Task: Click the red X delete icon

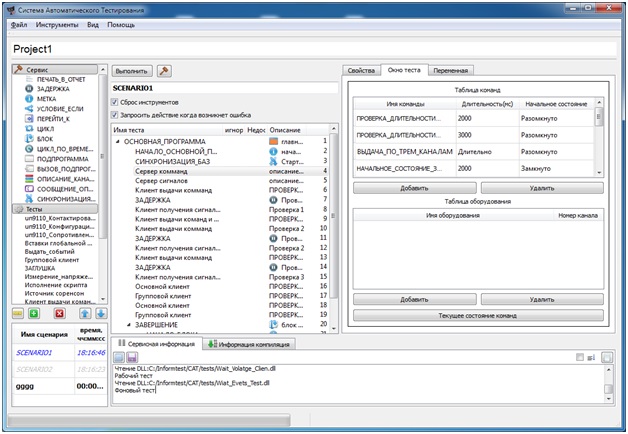Action: coord(60,313)
